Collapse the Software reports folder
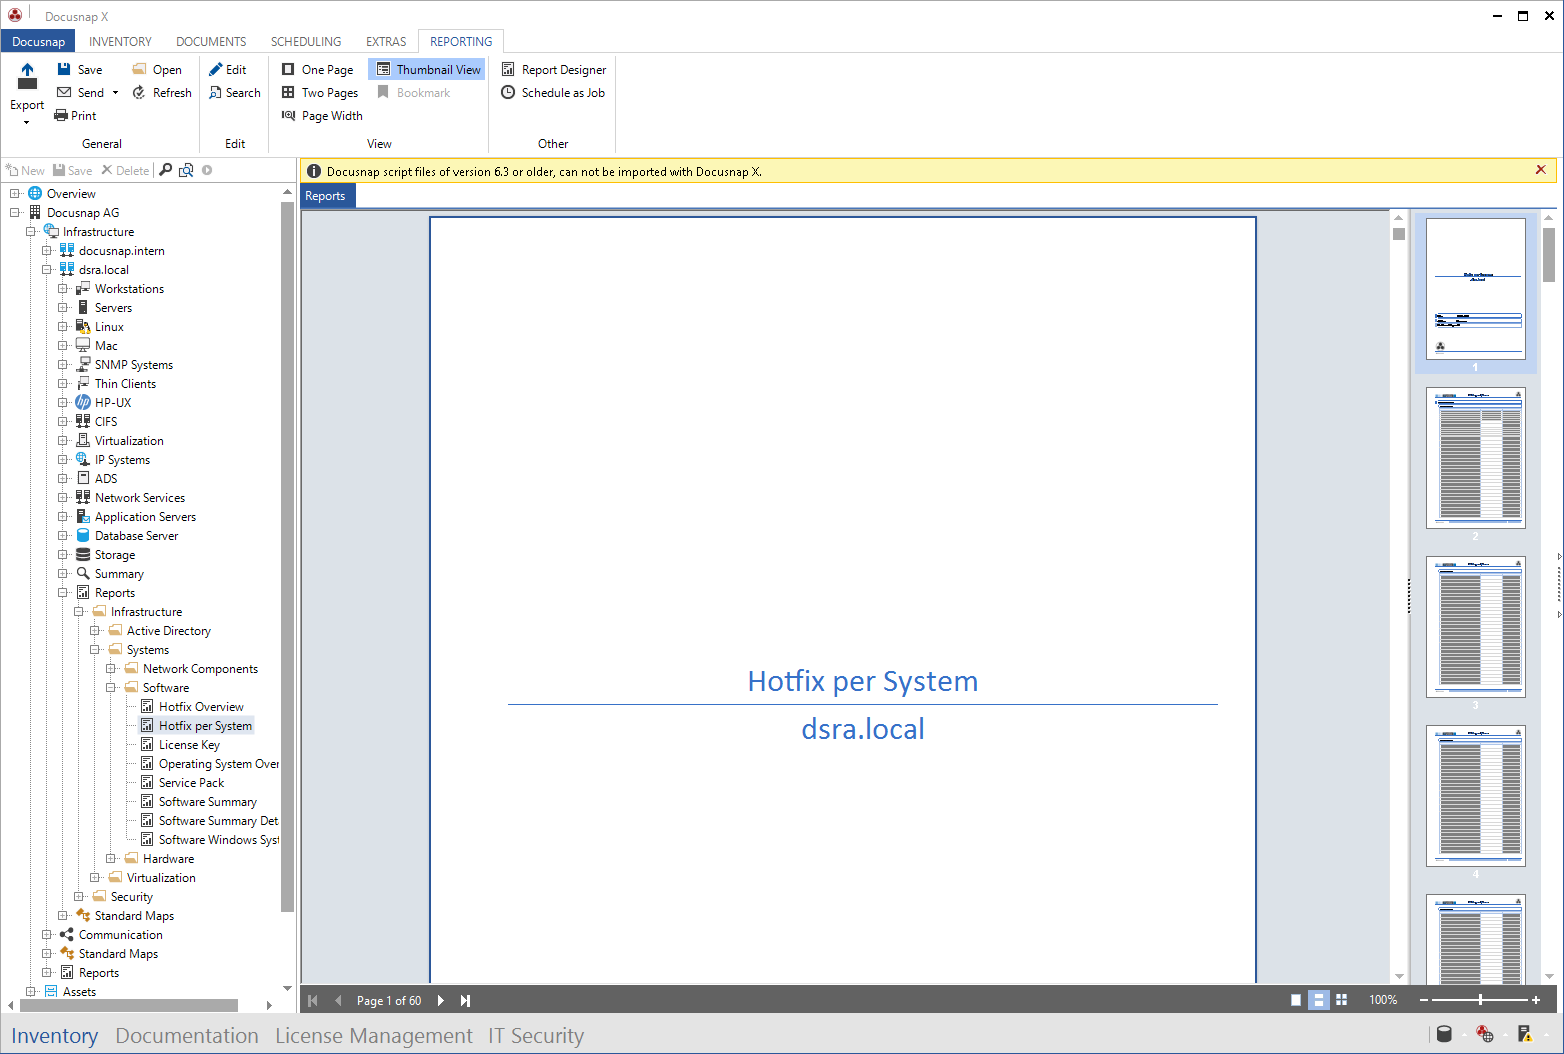Viewport: 1564px width, 1054px height. click(x=111, y=688)
